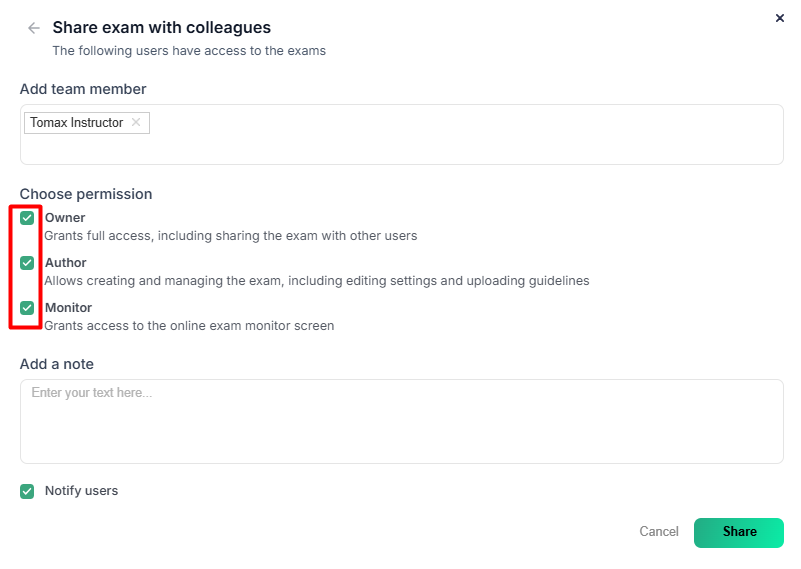Remove Tomax Instructor from team members

click(x=136, y=122)
